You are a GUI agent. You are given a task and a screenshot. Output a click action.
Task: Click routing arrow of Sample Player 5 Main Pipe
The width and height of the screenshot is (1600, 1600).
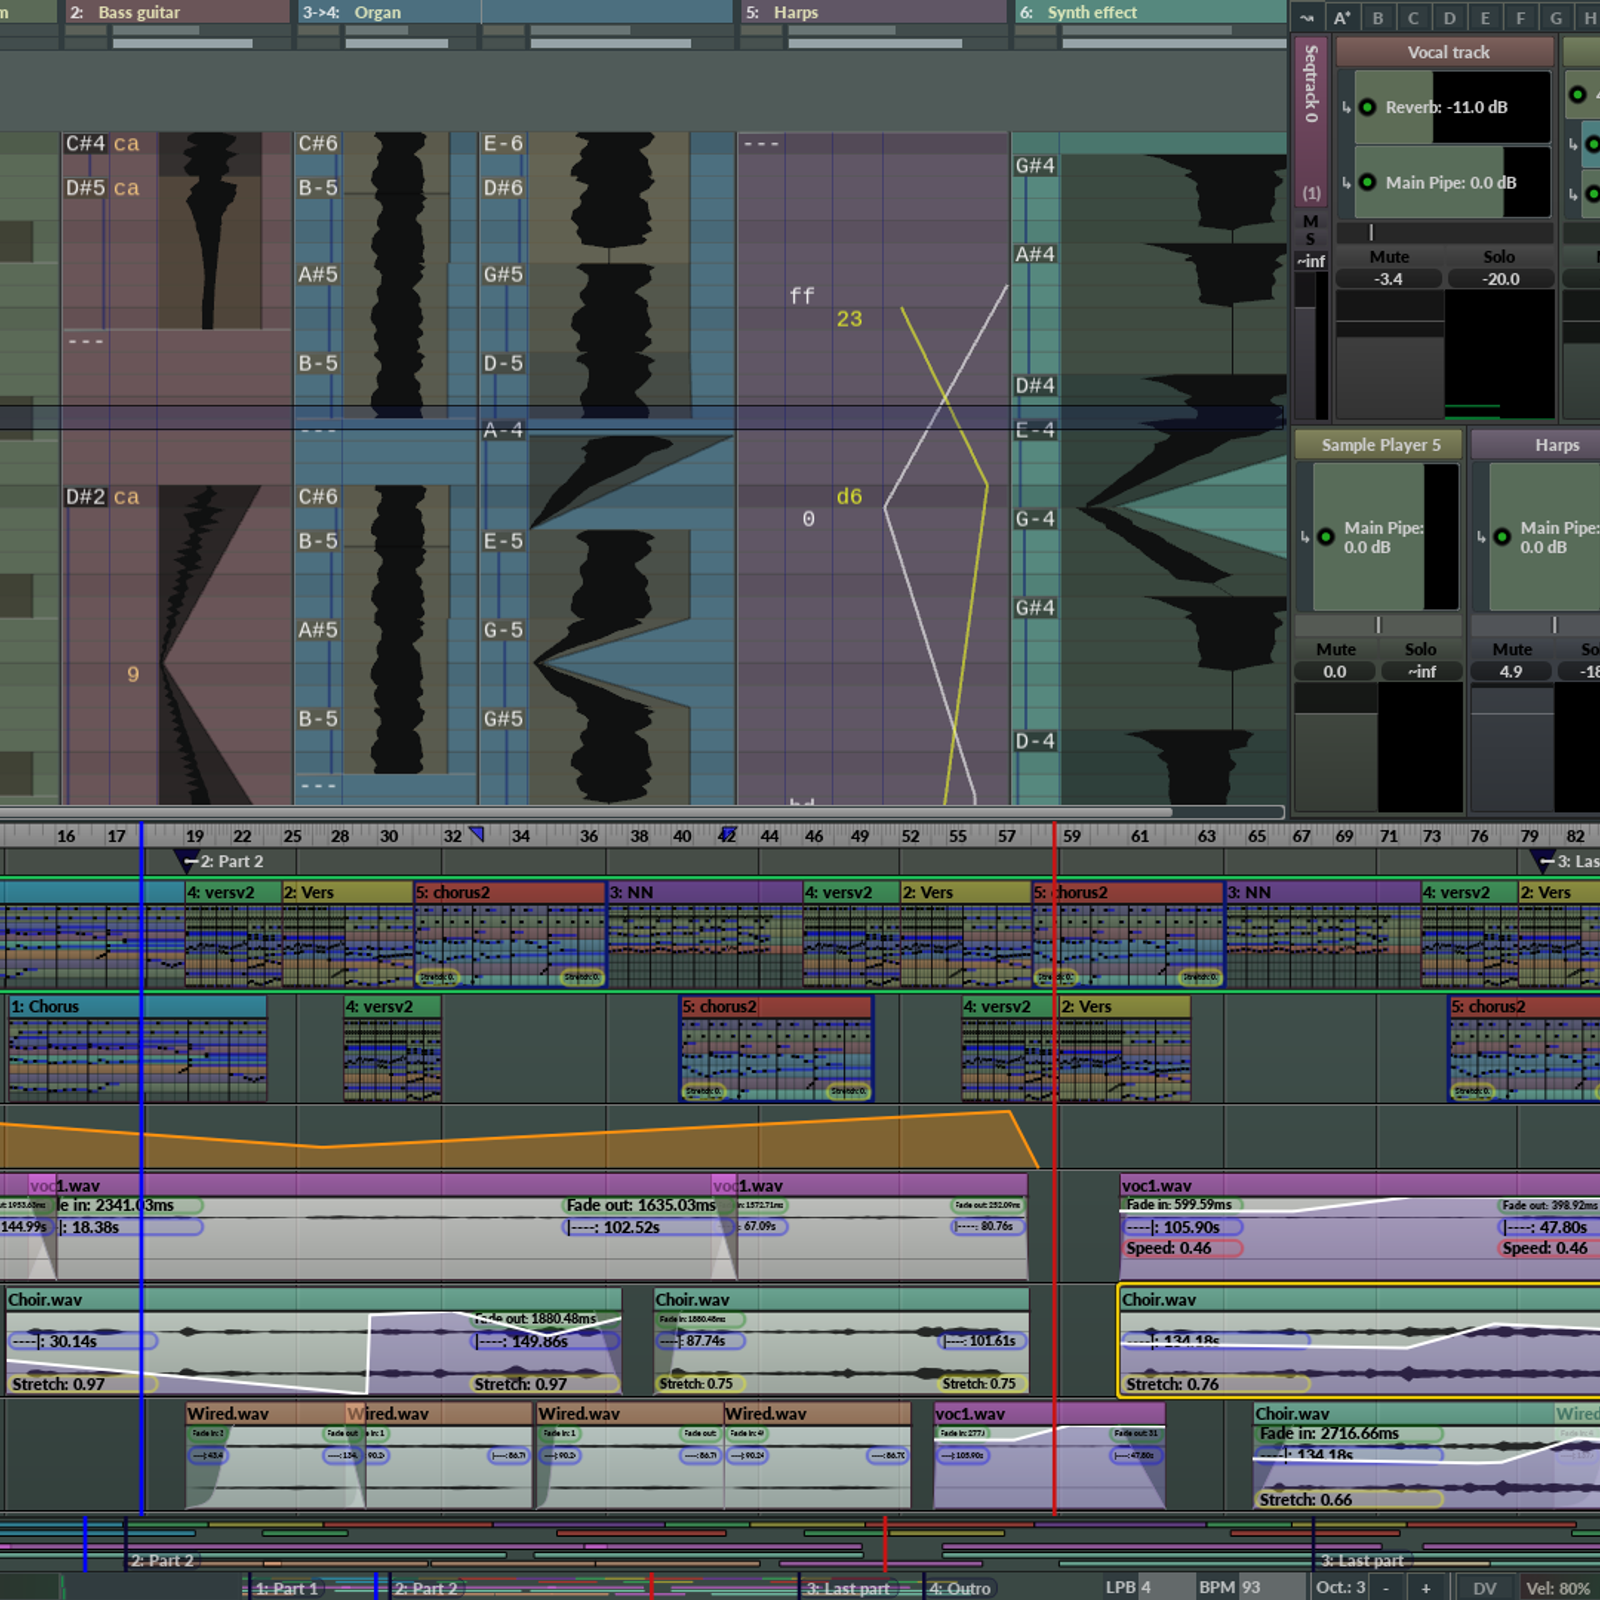1305,537
